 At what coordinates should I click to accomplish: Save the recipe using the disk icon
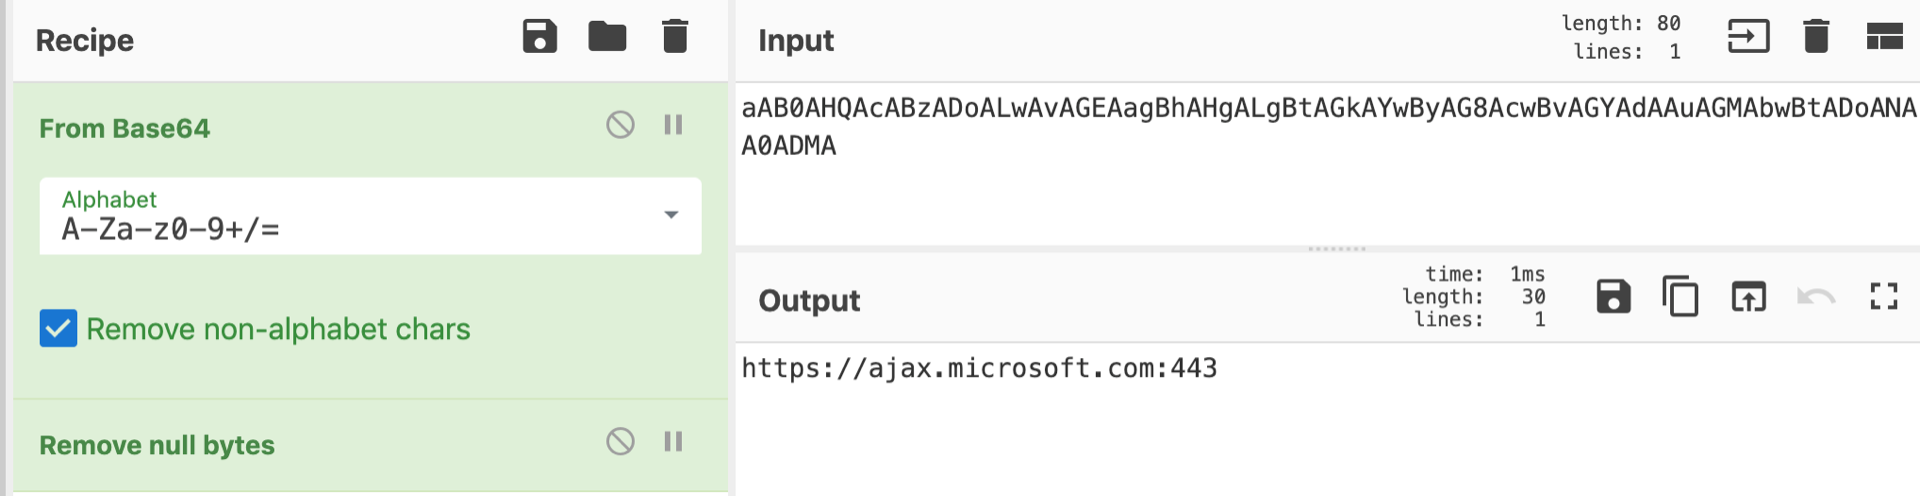540,37
